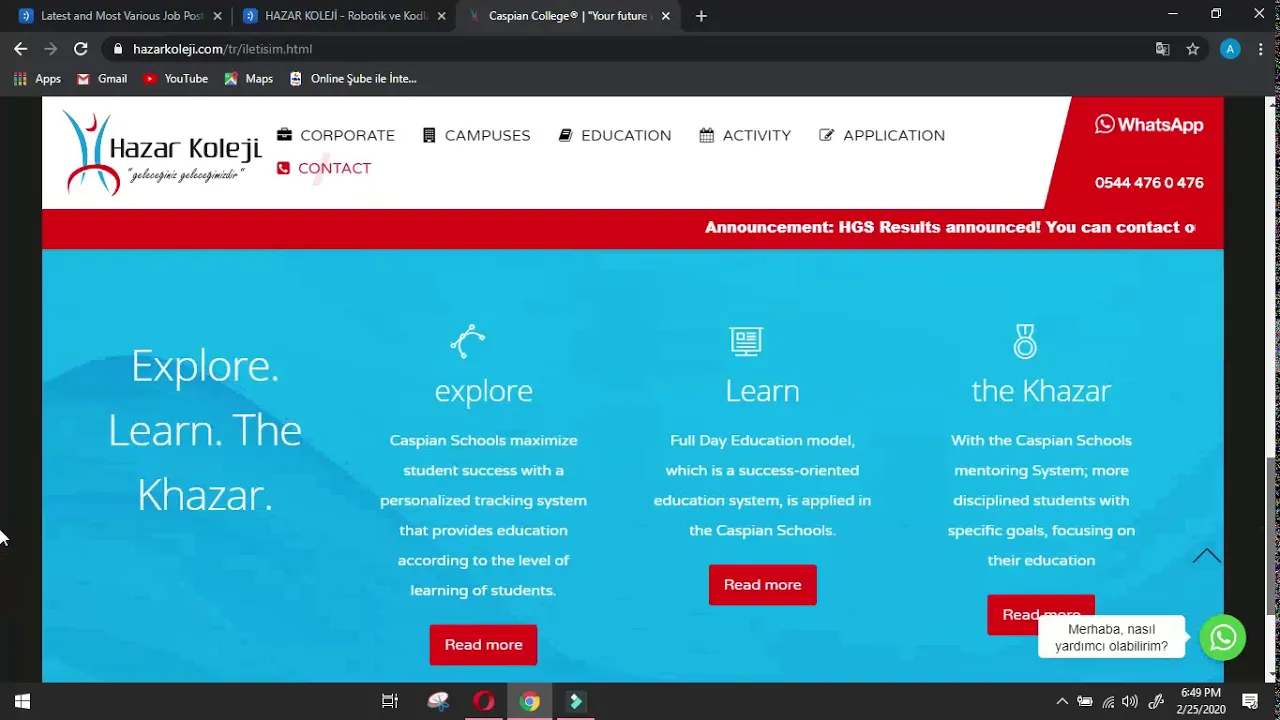This screenshot has width=1280, height=720.
Task: Open the Wi-Fi network tray icon
Action: 1108,701
